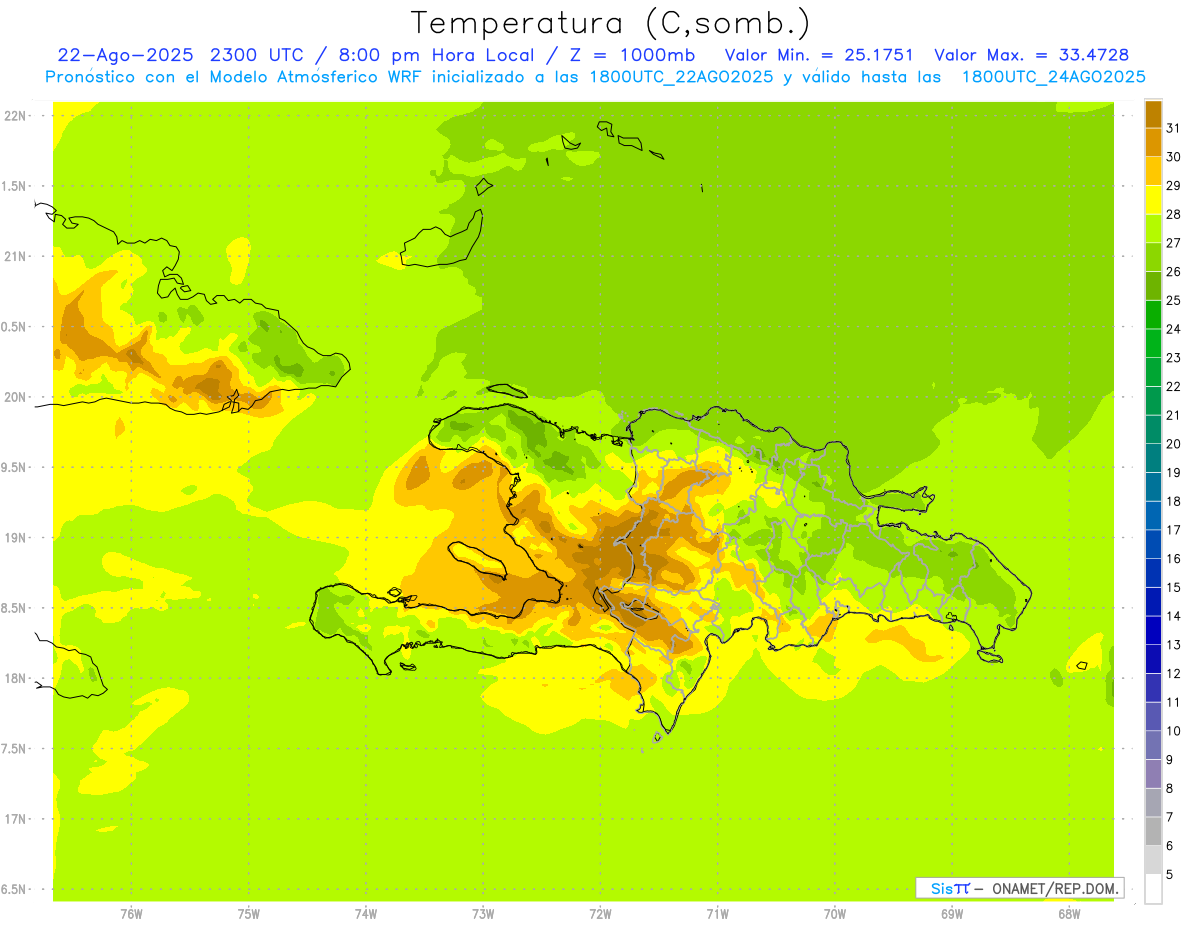1200x927 pixels.
Task: Click the colorbar segment between 12 and 13
Action: (x=1153, y=659)
